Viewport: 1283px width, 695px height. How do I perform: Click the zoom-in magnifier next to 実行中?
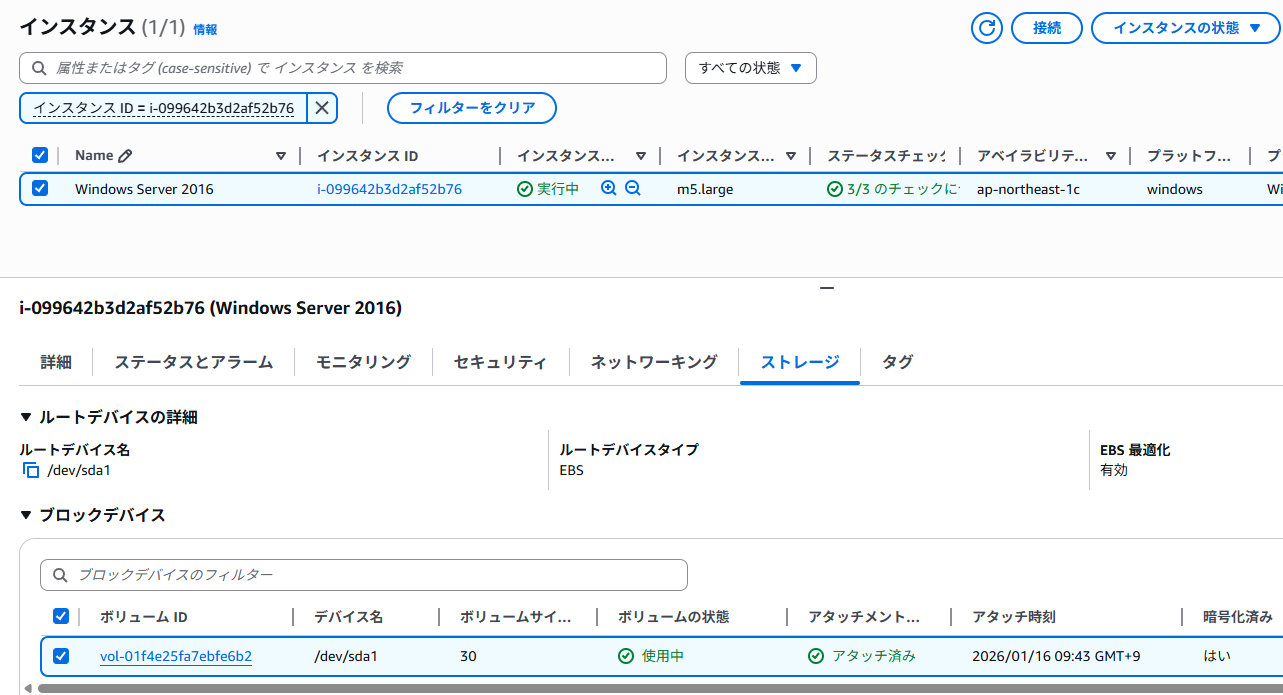tap(608, 188)
